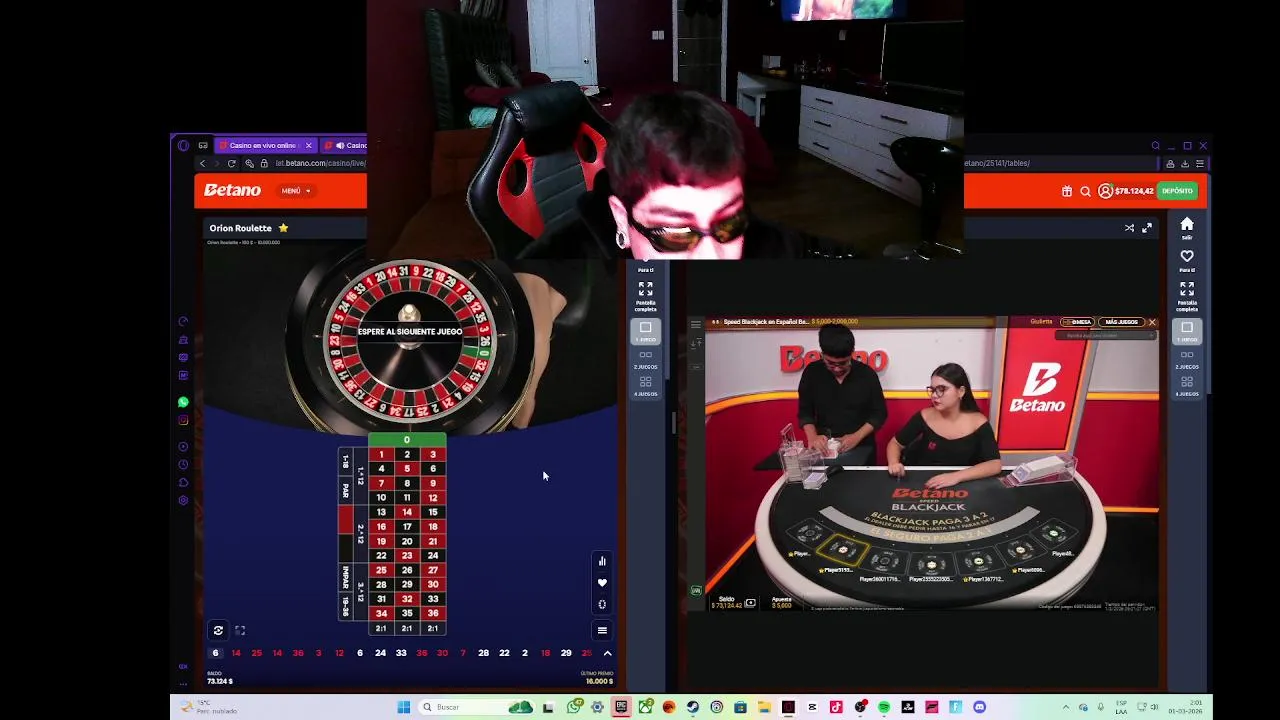Click result 33 in history strip
Image resolution: width=1280 pixels, height=720 pixels.
[401, 653]
